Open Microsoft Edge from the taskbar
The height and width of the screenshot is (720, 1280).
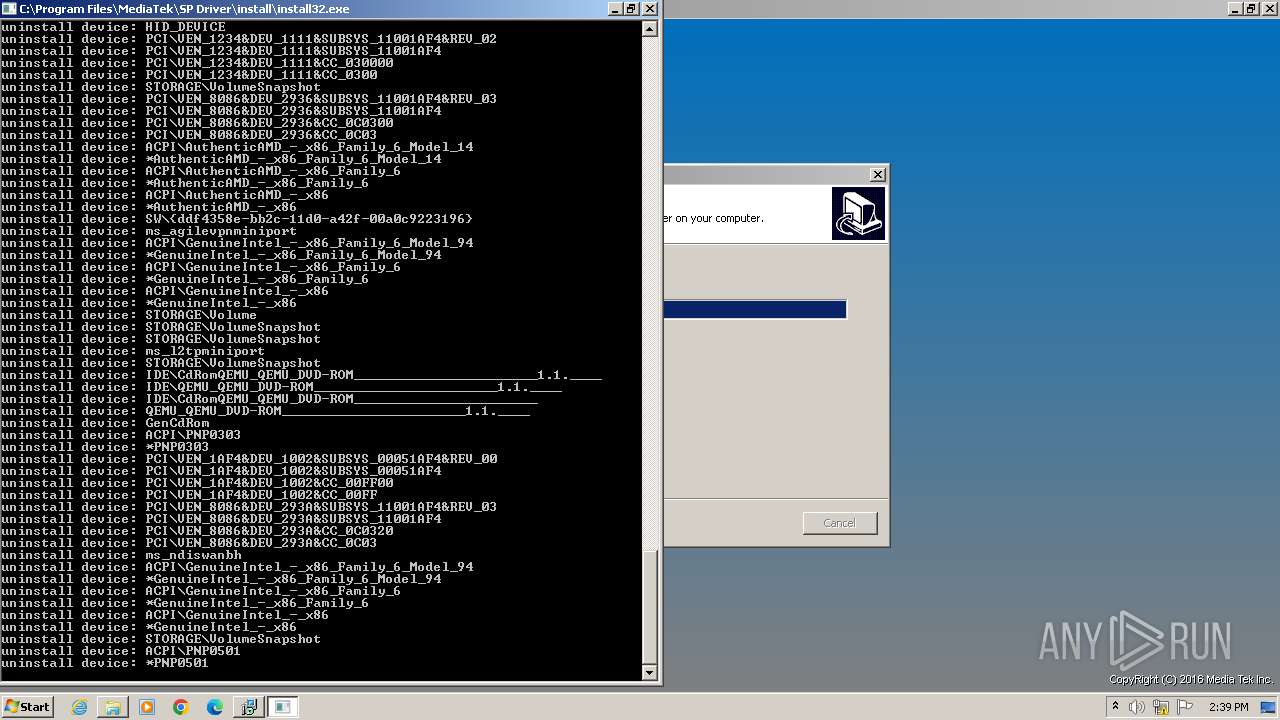point(215,707)
